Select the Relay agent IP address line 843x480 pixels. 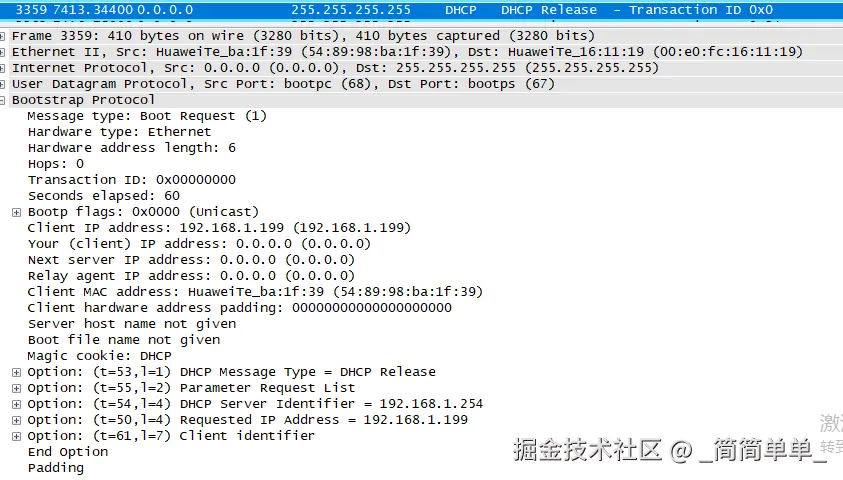[191, 276]
